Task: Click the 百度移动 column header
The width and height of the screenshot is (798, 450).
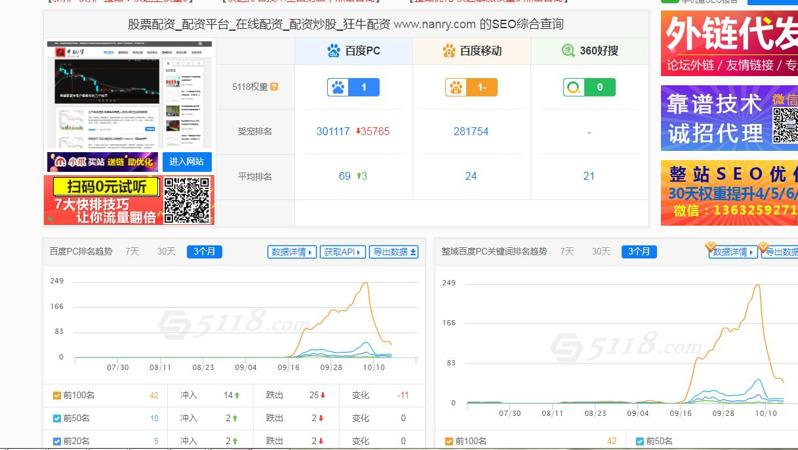Action: click(472, 51)
